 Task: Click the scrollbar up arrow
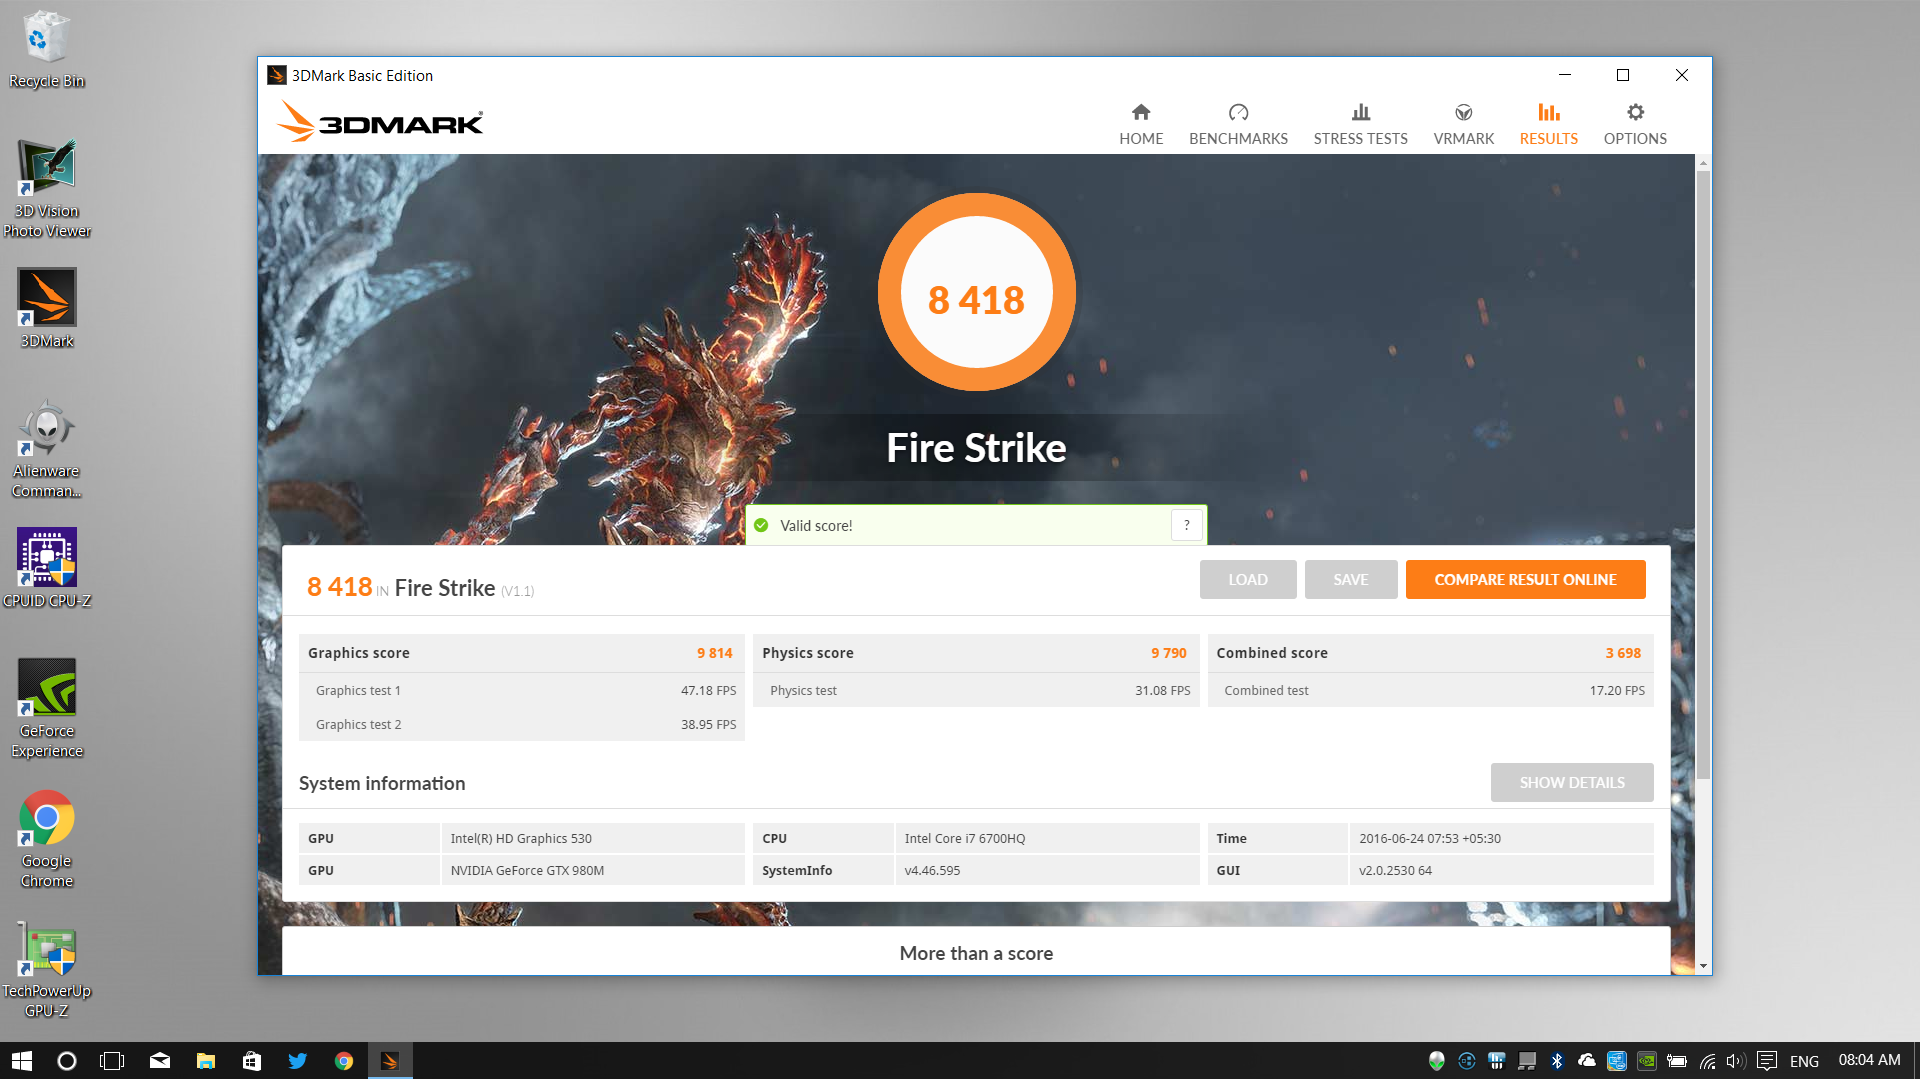pos(1703,162)
